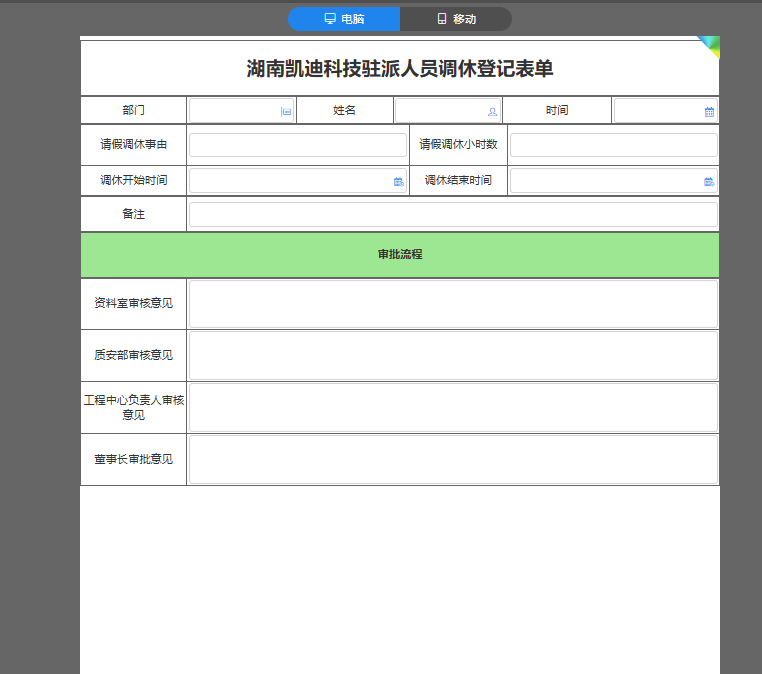Select the green 审批流程 section header

(x=399, y=255)
